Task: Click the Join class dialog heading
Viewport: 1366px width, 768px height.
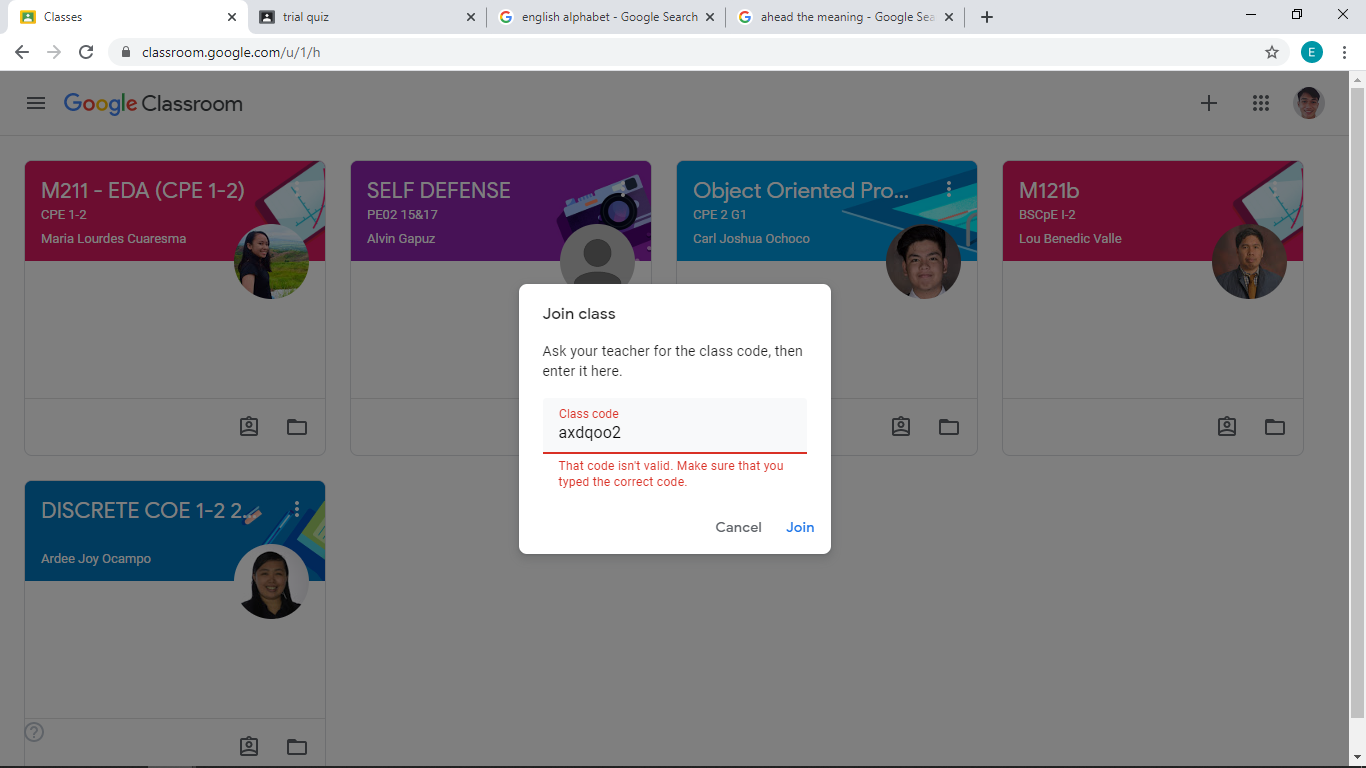Action: point(579,314)
